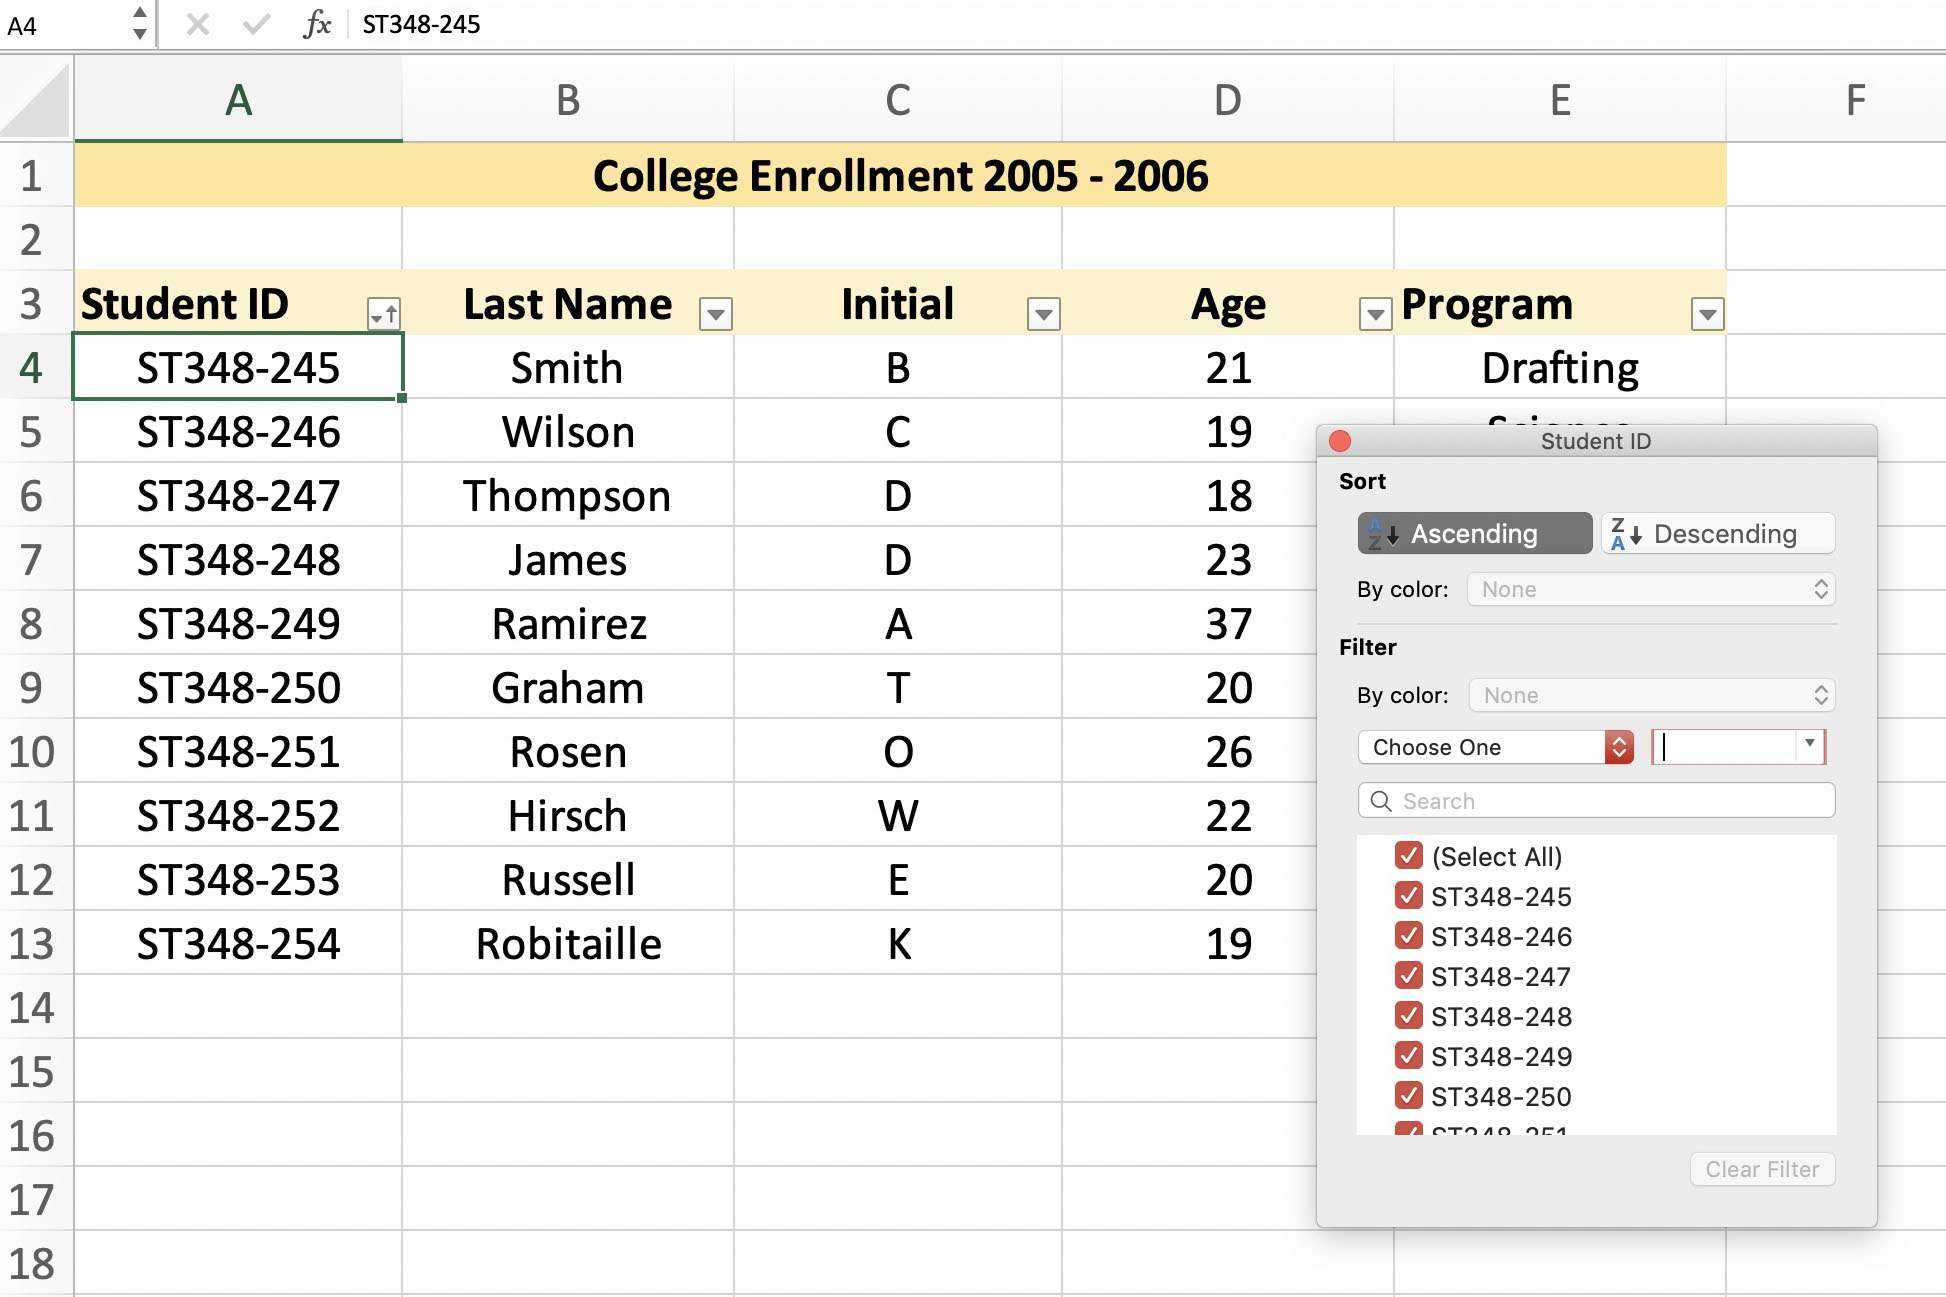The image size is (1946, 1297).
Task: Open the Program column filter dropdown
Action: [1707, 314]
